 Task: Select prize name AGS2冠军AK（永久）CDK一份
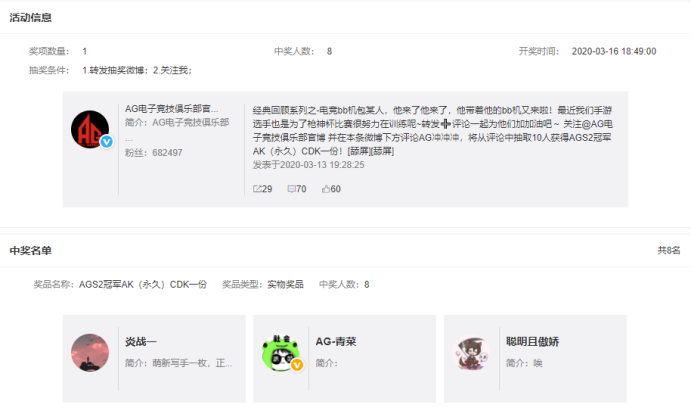coord(143,285)
